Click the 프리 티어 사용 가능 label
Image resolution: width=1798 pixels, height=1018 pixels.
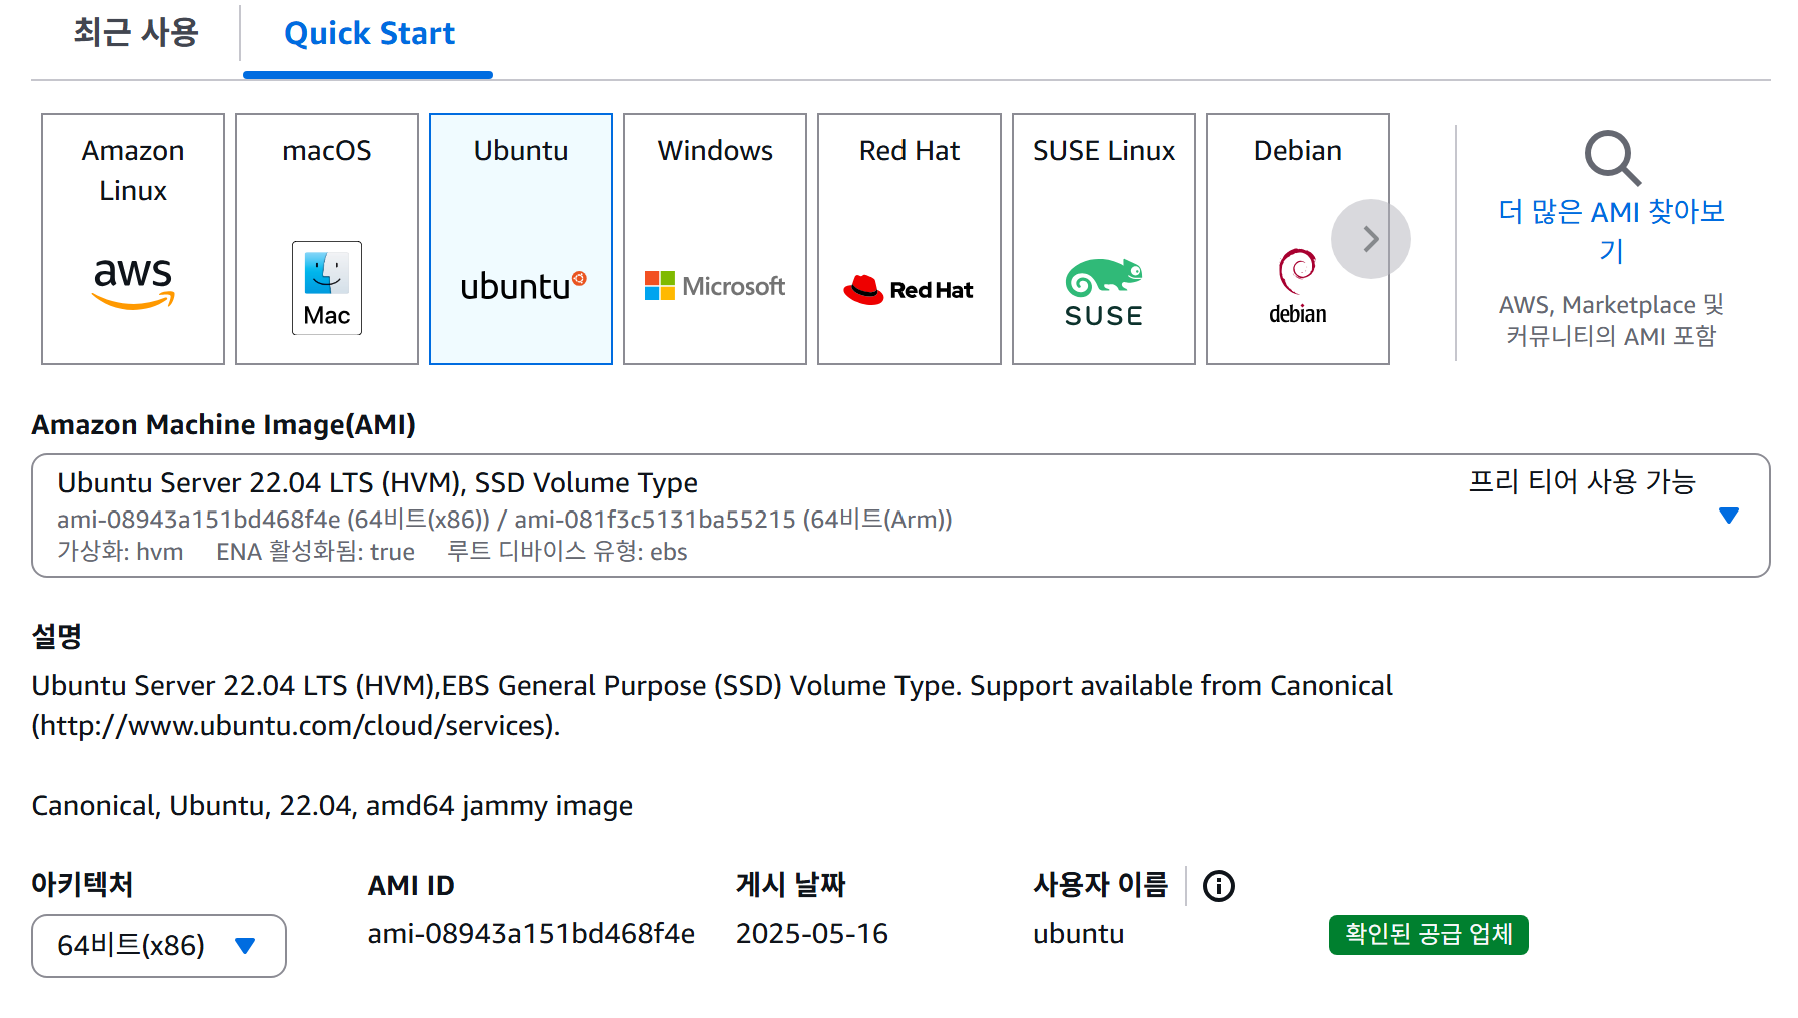[x=1582, y=482]
